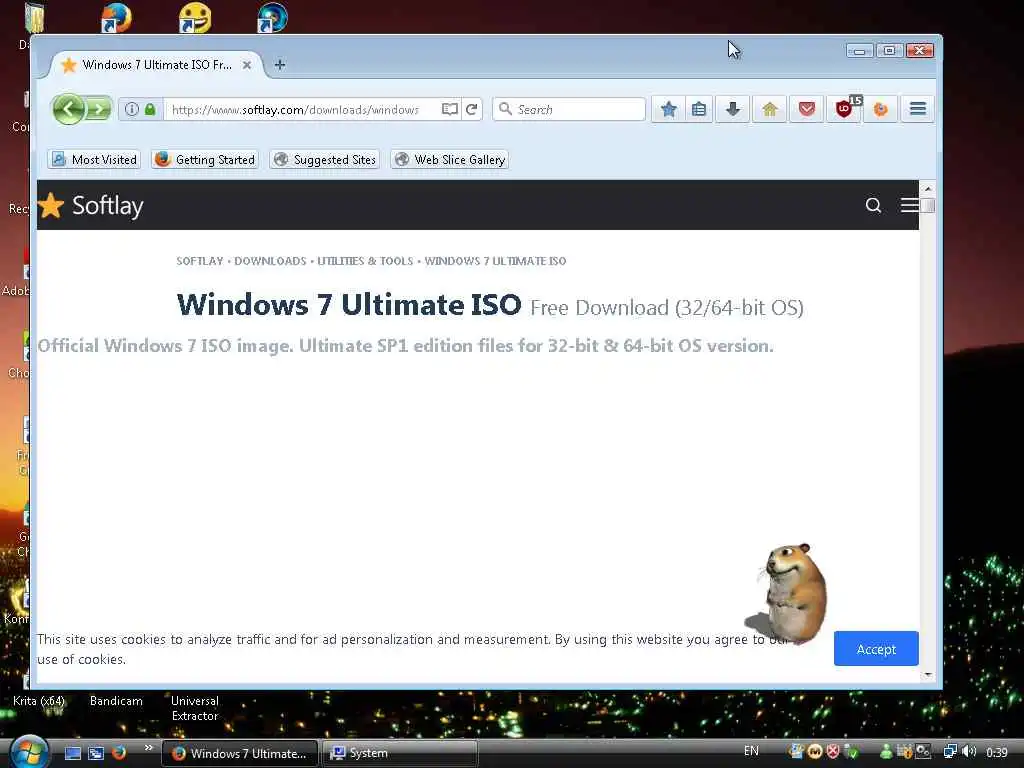Click the green padlock security icon
This screenshot has height=768, width=1024.
tap(150, 109)
